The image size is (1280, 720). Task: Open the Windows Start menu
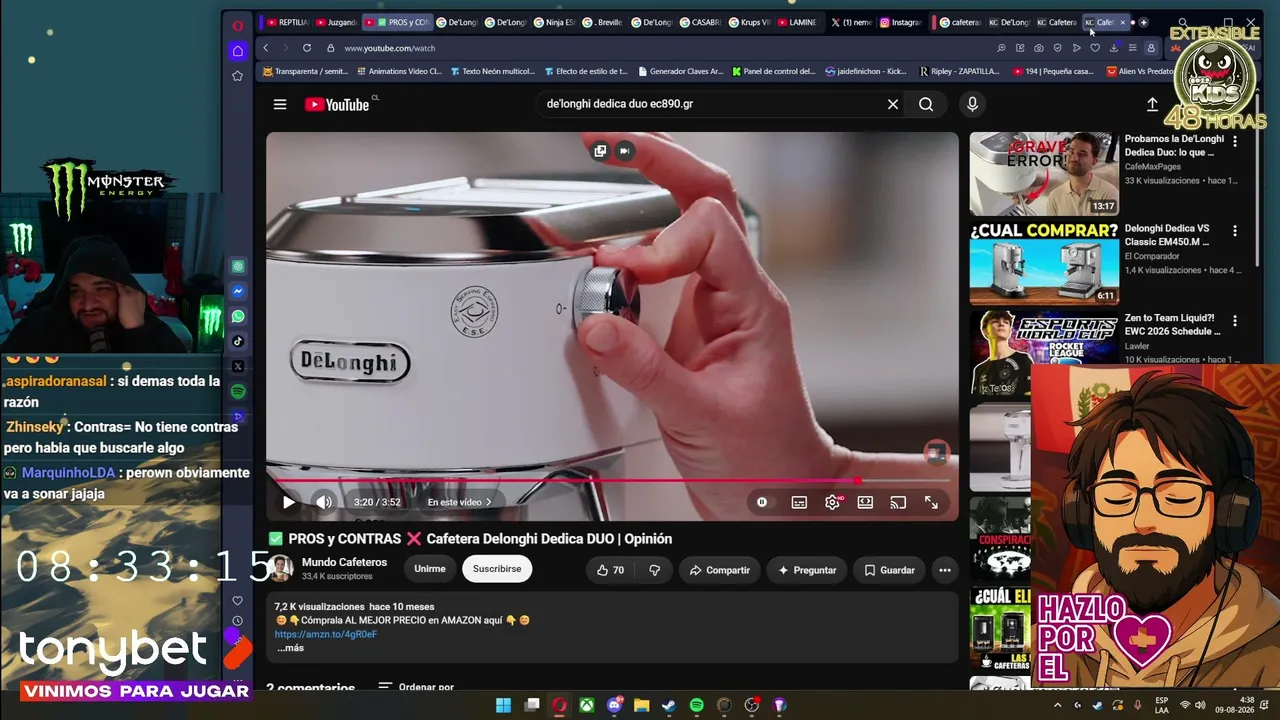[x=504, y=705]
